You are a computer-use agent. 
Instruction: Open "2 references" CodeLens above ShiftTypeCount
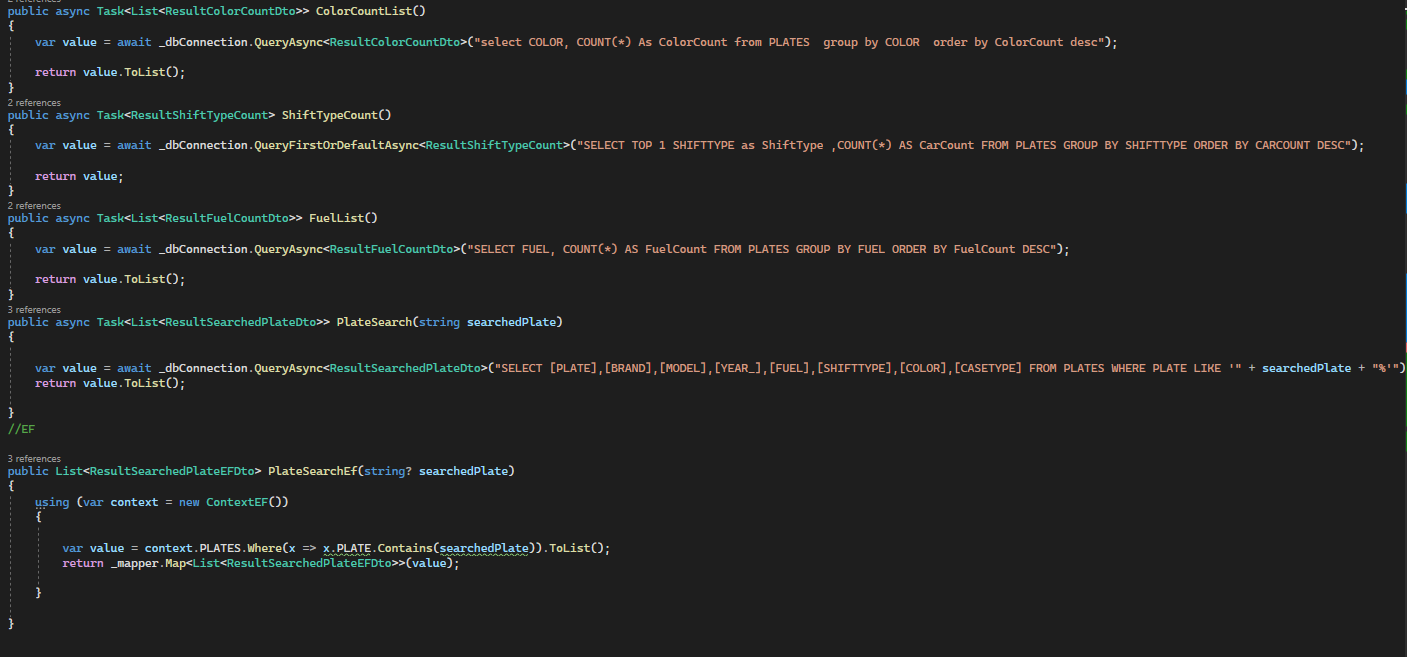pyautogui.click(x=34, y=102)
